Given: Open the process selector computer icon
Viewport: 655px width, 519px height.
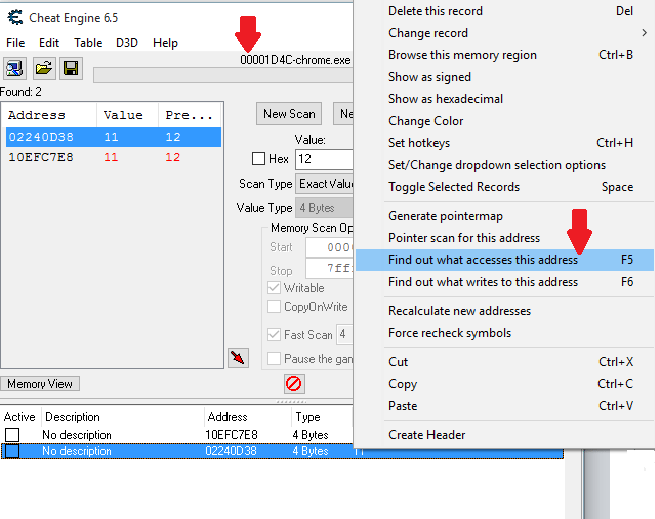Looking at the screenshot, I should pos(15,69).
